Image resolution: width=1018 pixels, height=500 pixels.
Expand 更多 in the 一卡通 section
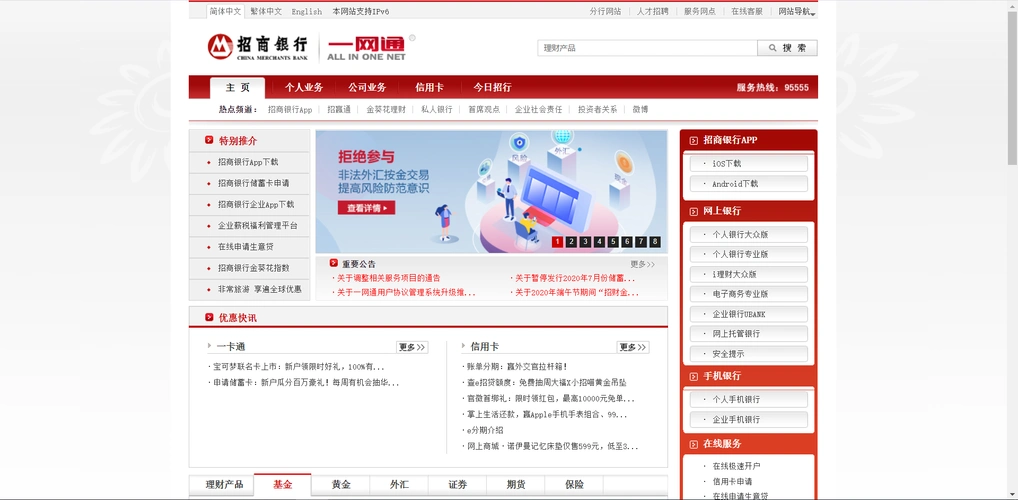coord(412,347)
